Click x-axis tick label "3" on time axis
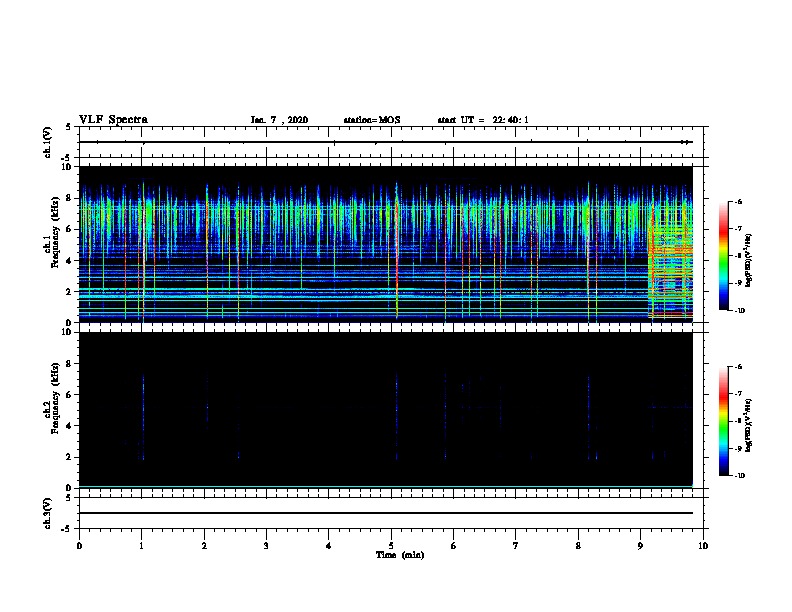This screenshot has width=792, height=612. click(266, 546)
